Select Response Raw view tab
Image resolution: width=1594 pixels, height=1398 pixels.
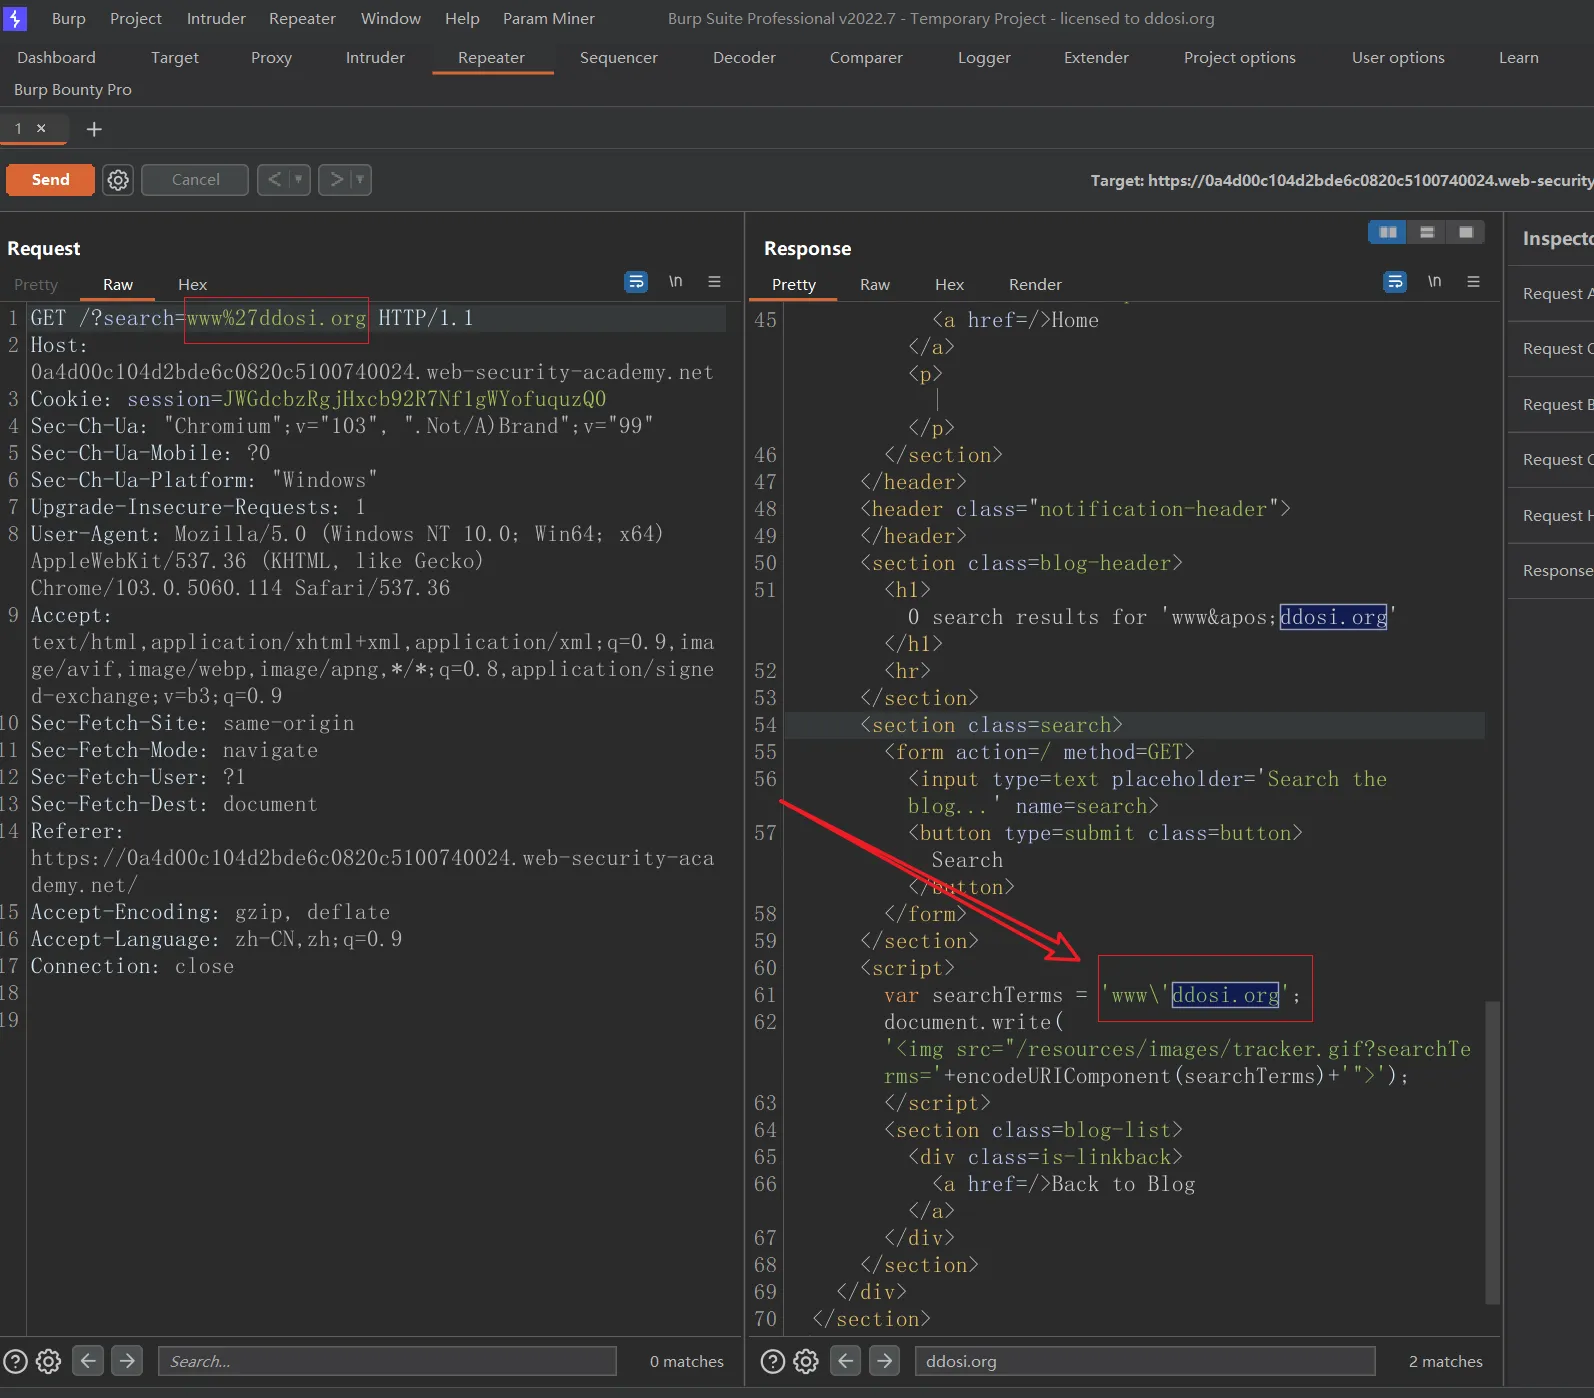(875, 284)
